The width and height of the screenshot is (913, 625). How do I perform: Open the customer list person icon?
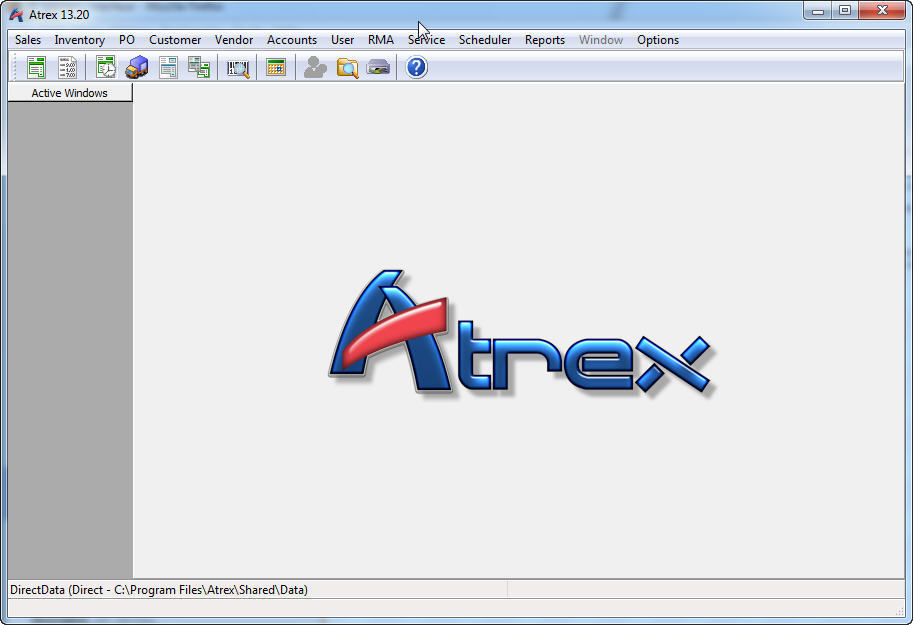(x=314, y=67)
